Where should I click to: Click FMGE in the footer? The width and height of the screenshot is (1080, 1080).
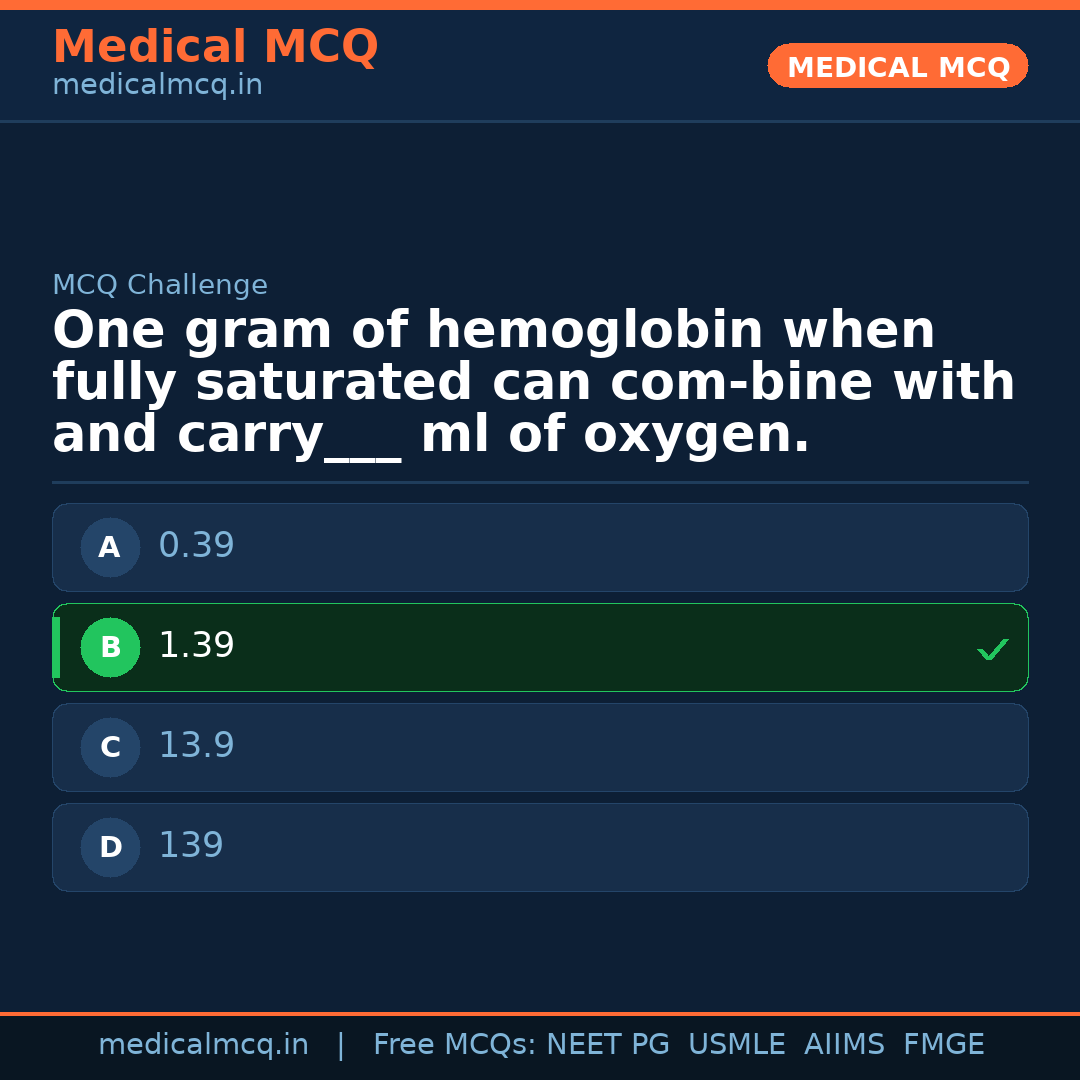(x=943, y=1045)
